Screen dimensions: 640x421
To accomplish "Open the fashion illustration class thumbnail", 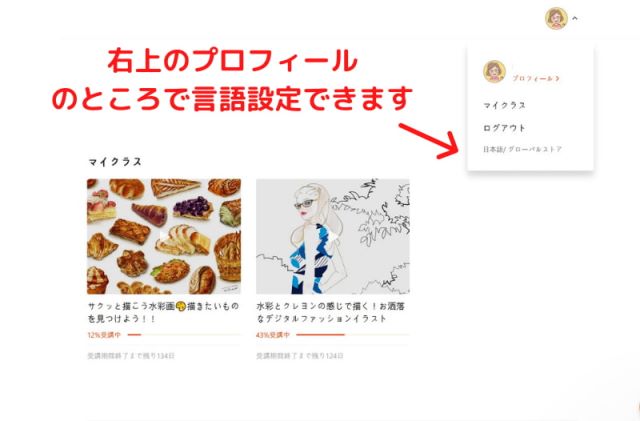I will pos(333,236).
